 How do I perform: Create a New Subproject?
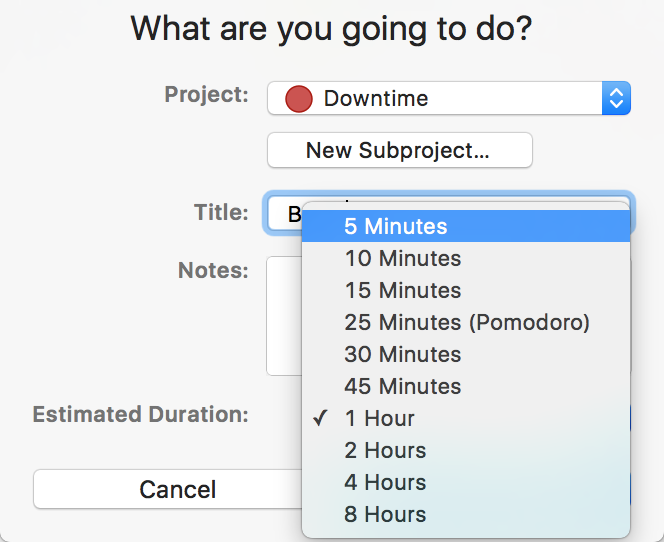(400, 150)
